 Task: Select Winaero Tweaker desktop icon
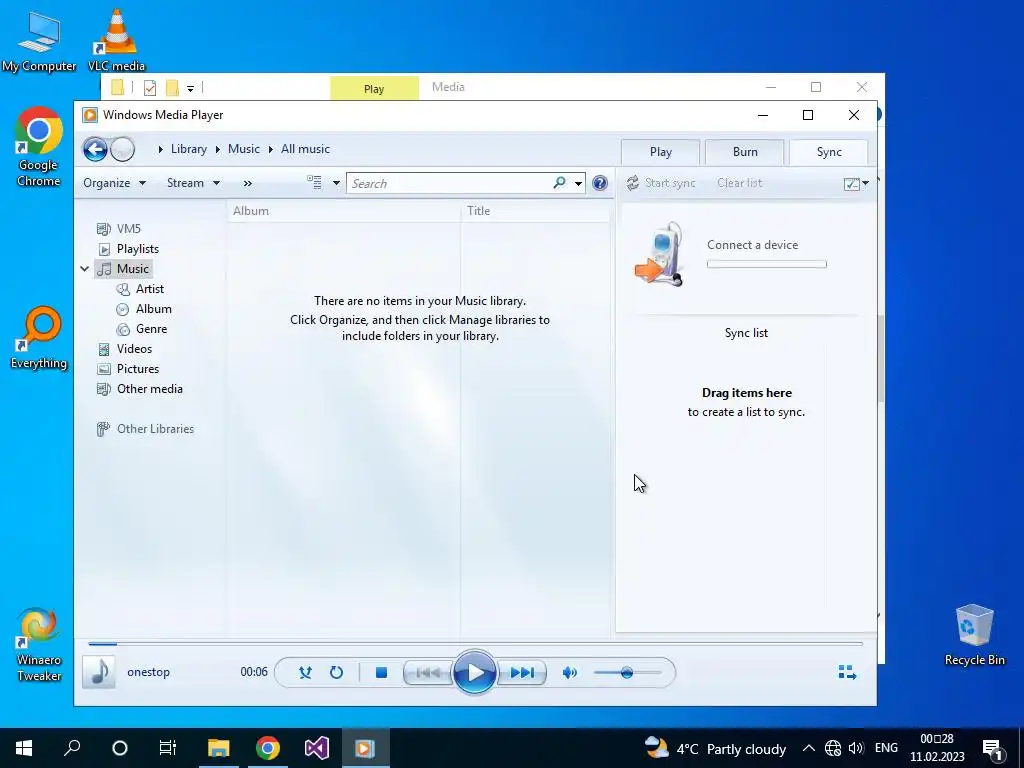pos(39,645)
